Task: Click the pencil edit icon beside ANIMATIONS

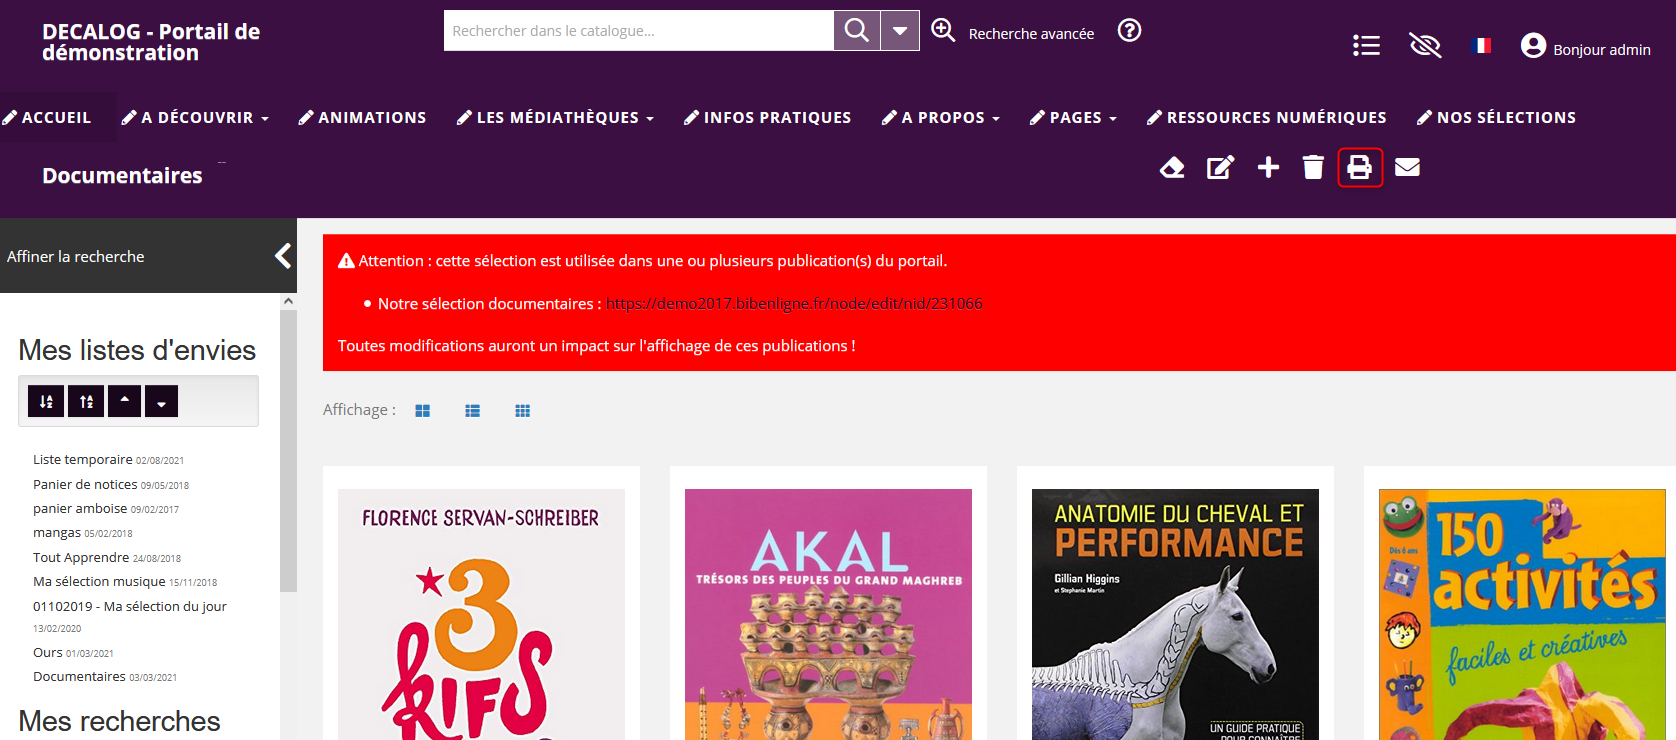Action: [x=306, y=117]
